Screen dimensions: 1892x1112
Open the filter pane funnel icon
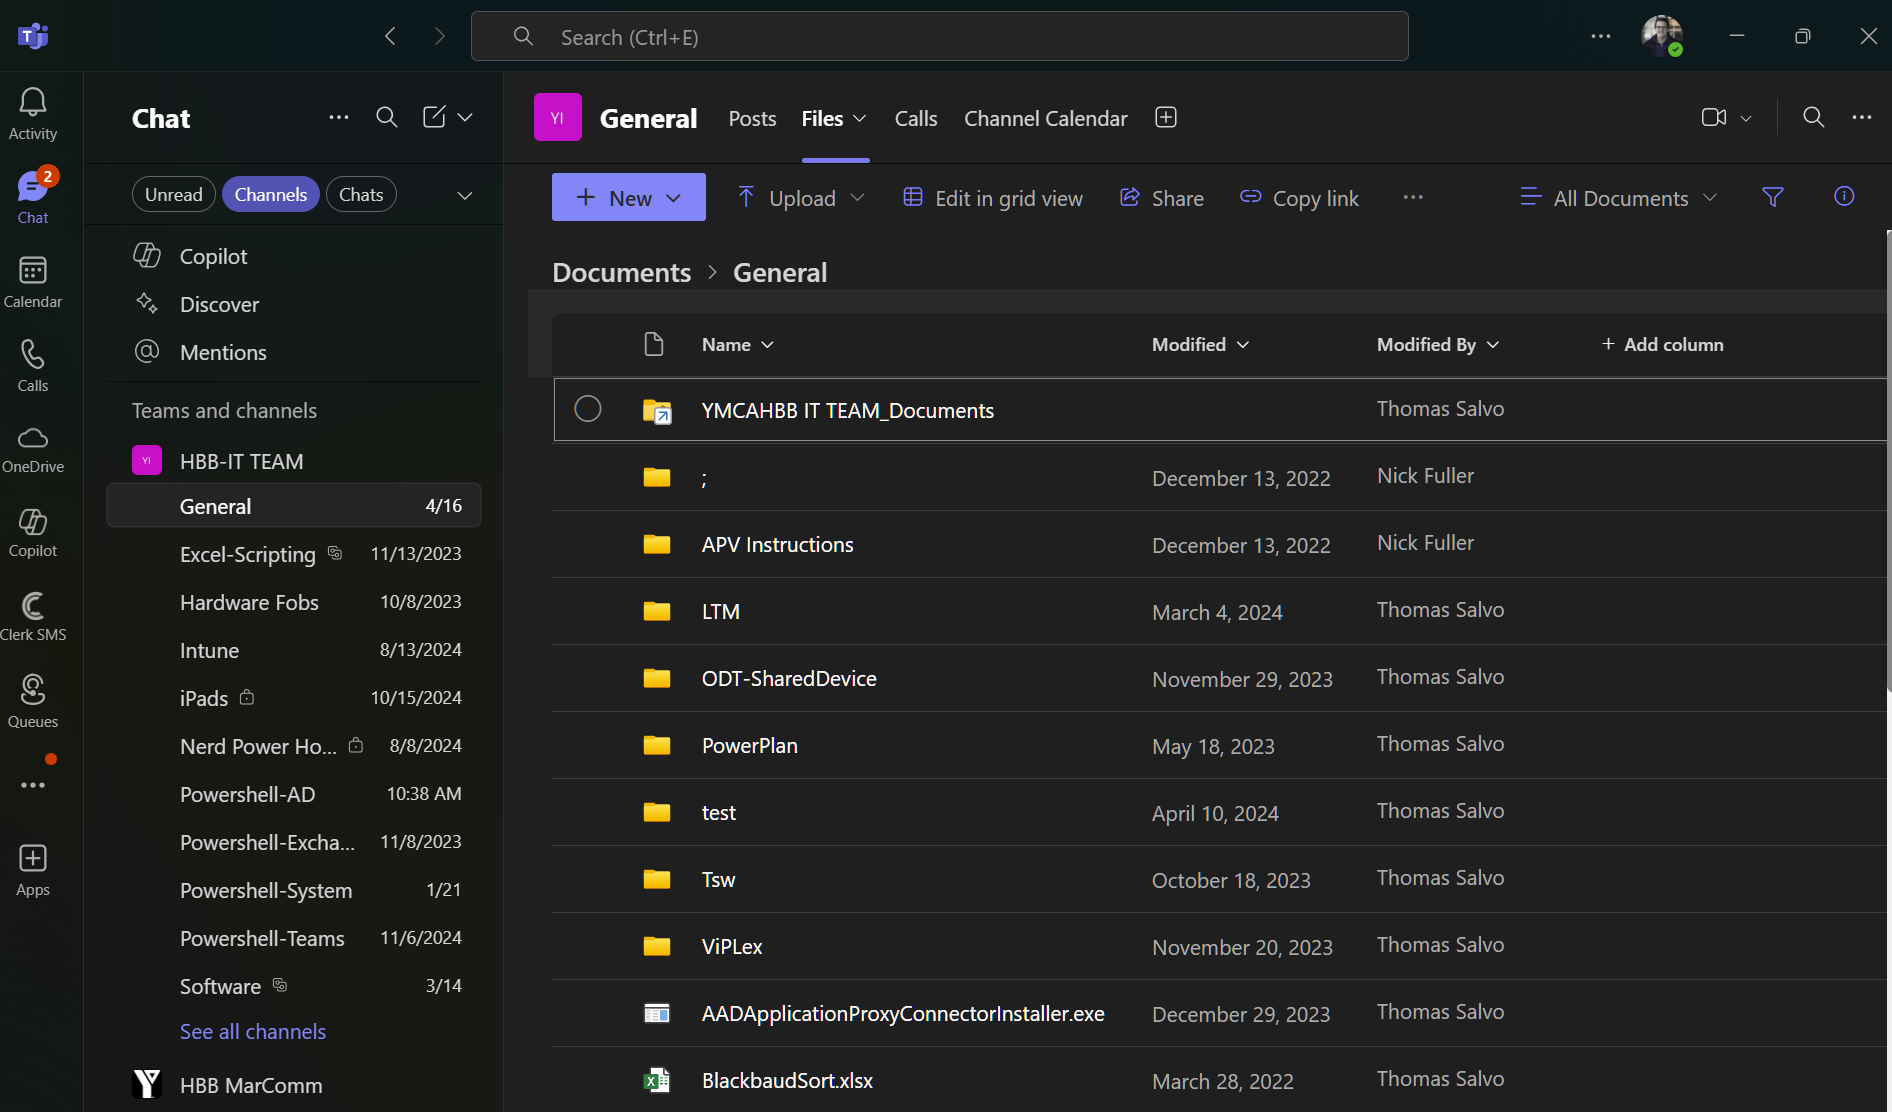pos(1772,197)
